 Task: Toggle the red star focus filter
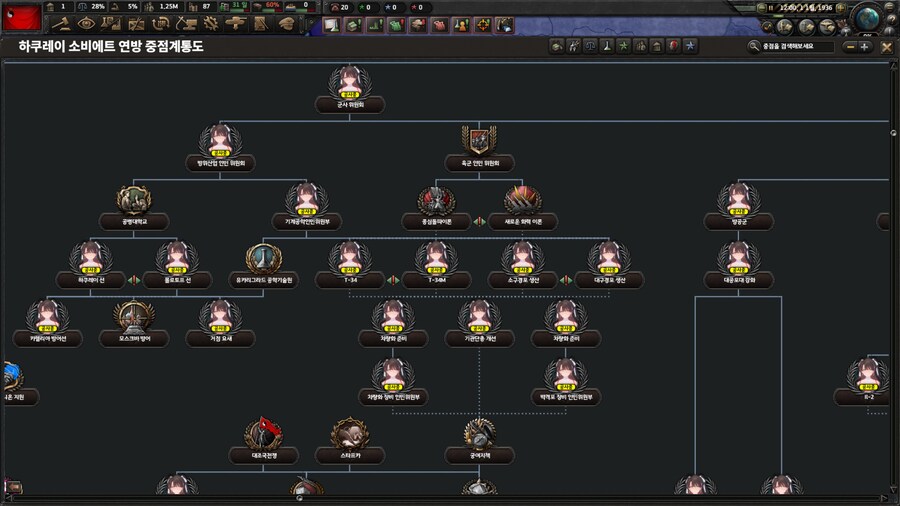pos(673,46)
